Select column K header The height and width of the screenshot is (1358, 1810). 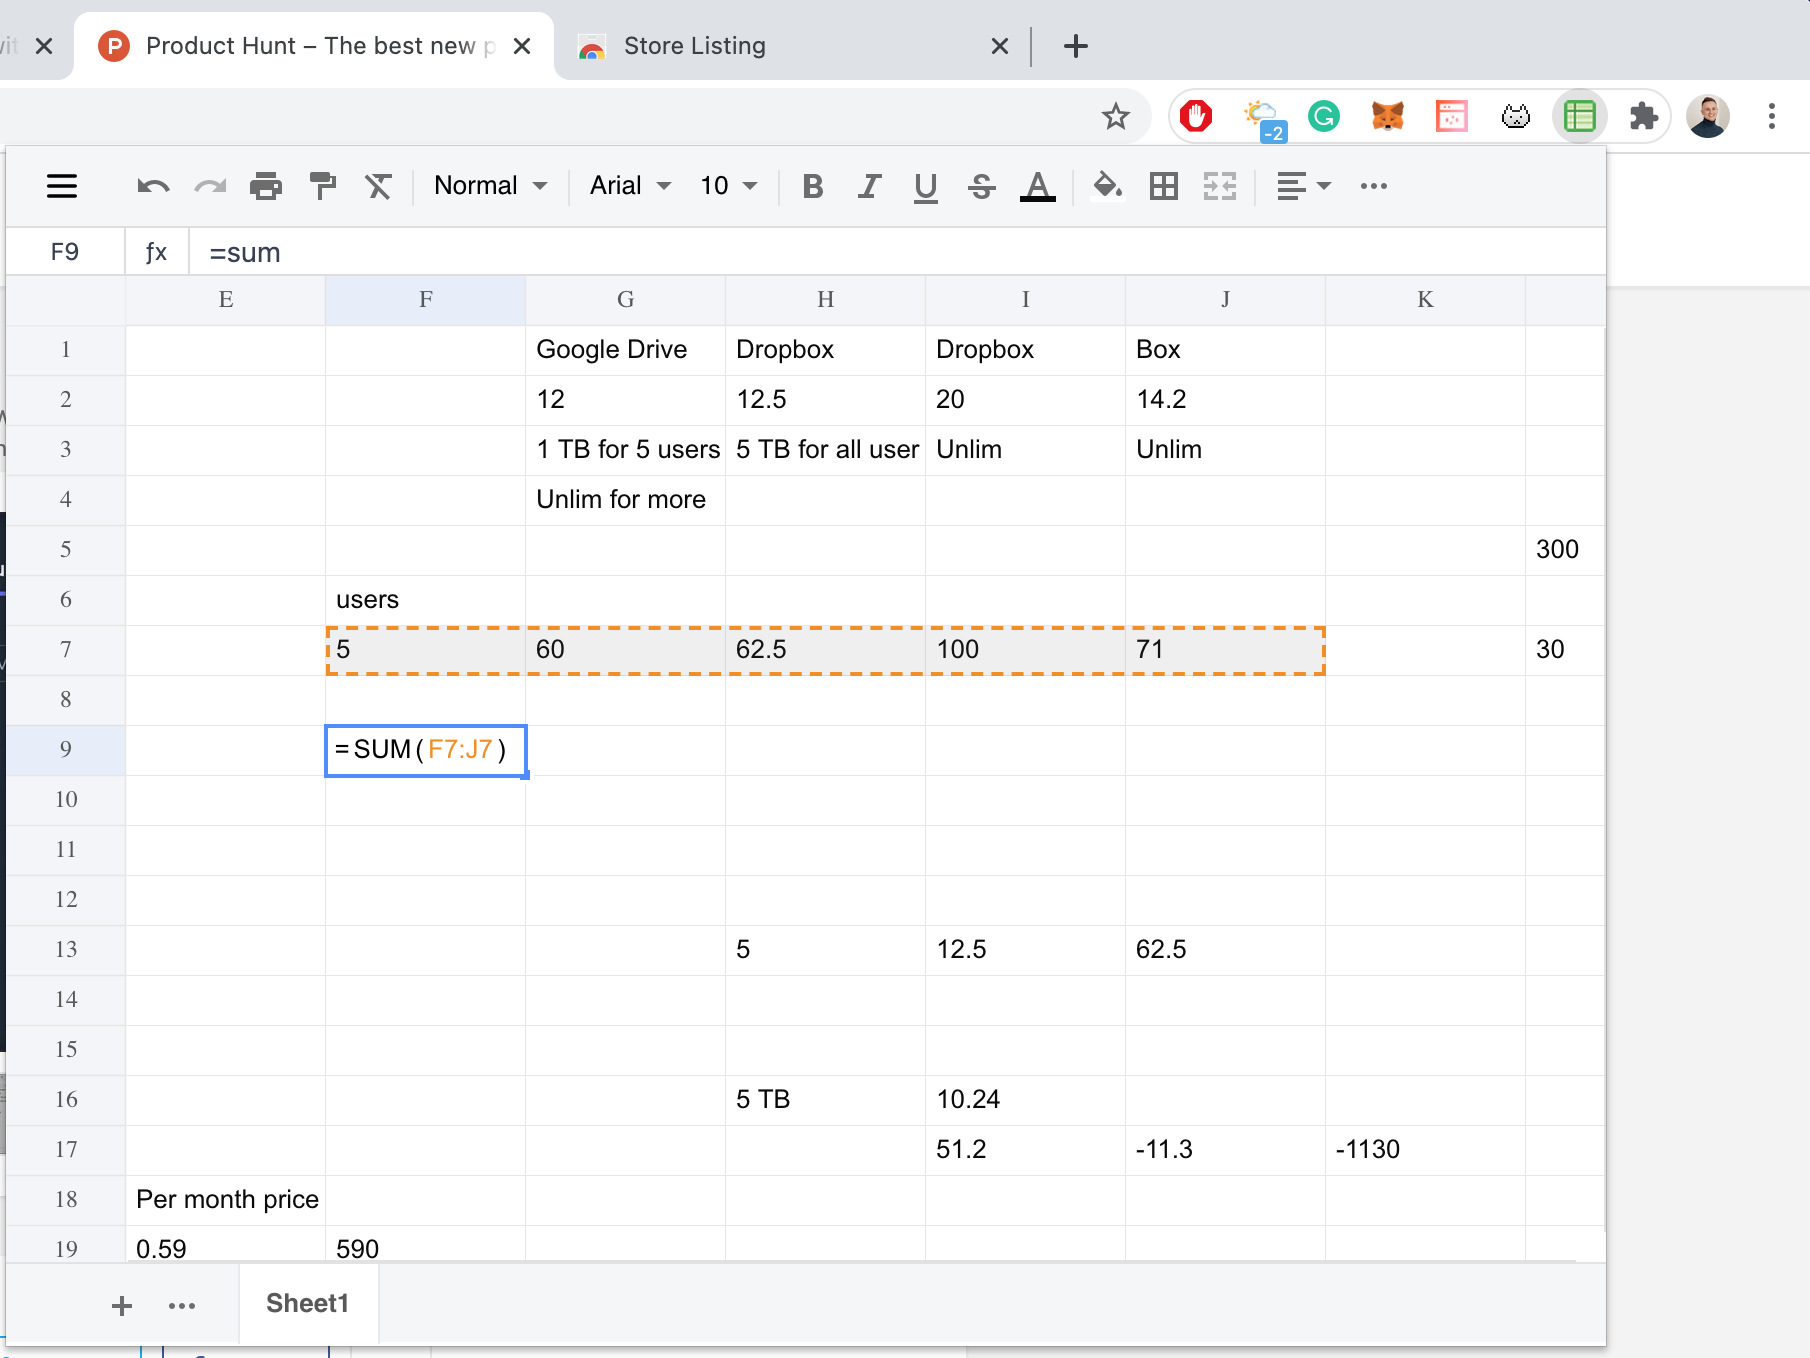[x=1426, y=300]
